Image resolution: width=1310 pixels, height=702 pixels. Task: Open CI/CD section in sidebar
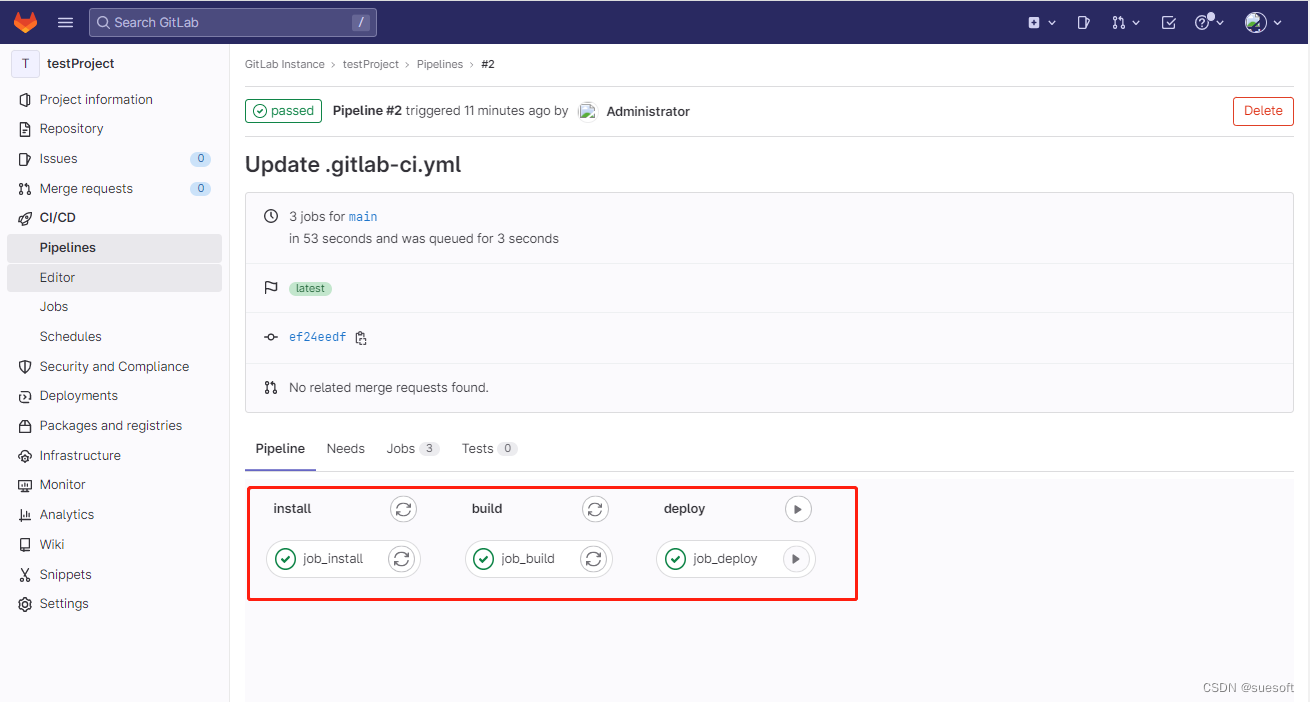point(57,217)
